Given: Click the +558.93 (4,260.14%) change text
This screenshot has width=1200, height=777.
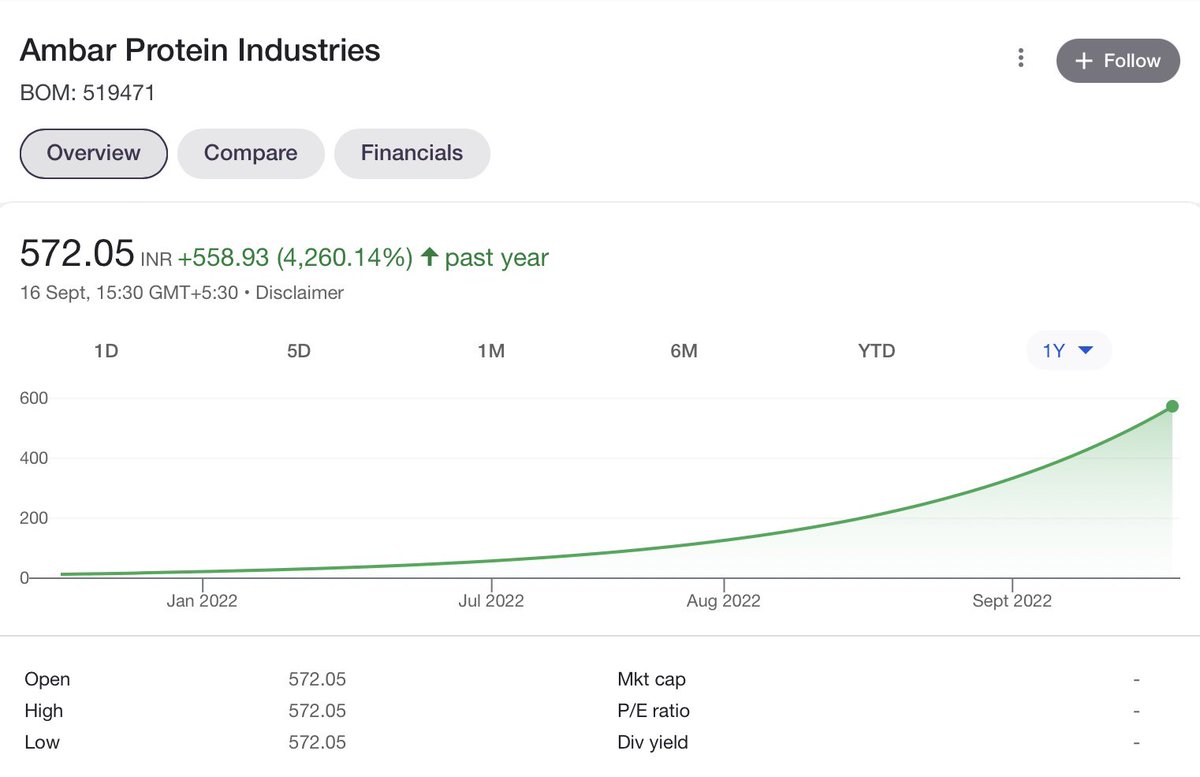Looking at the screenshot, I should pos(295,258).
